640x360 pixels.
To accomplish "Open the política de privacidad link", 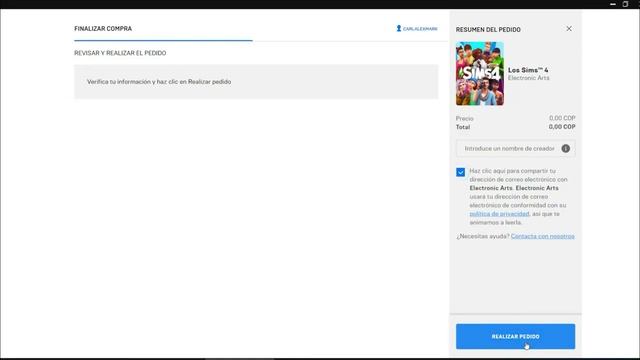I will (499, 214).
